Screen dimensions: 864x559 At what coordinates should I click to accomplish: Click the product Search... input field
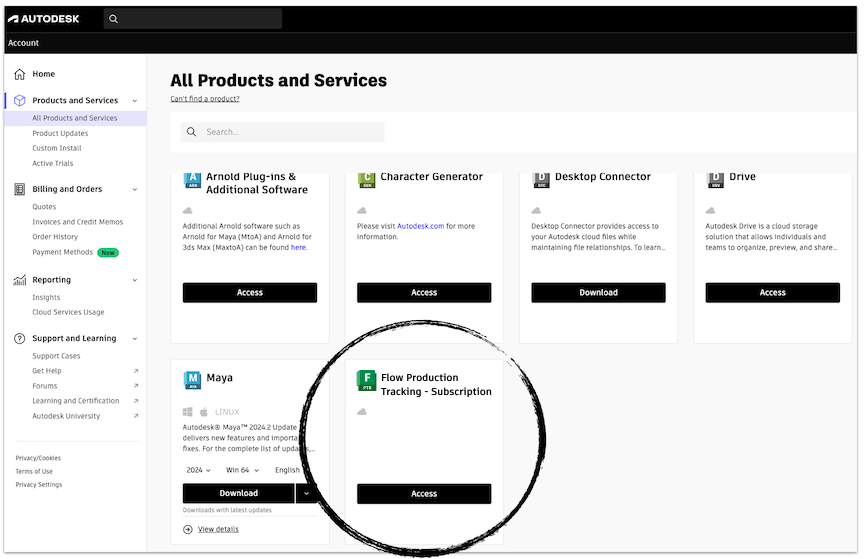tap(283, 132)
